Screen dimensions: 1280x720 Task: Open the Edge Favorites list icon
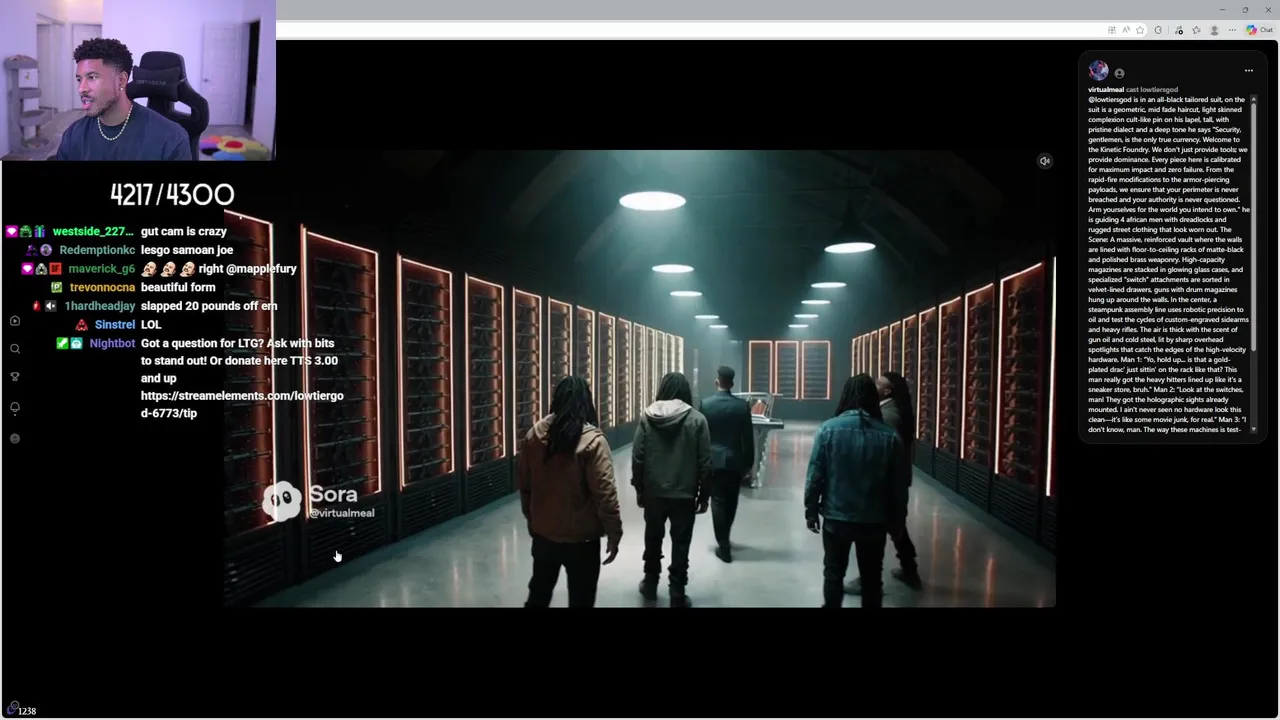pos(1196,30)
